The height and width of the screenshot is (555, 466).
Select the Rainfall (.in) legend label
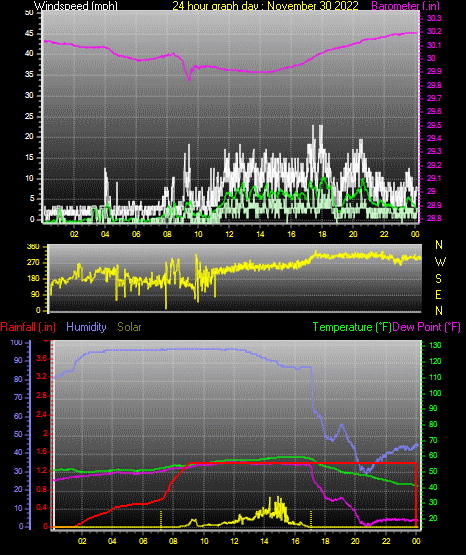pos(28,327)
